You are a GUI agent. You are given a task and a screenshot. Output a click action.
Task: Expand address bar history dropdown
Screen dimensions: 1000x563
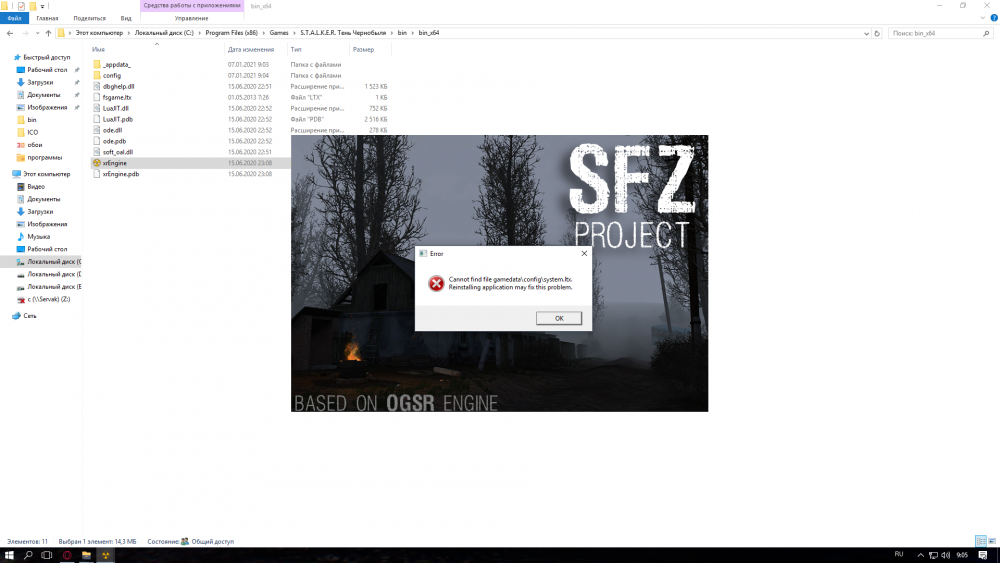click(866, 33)
